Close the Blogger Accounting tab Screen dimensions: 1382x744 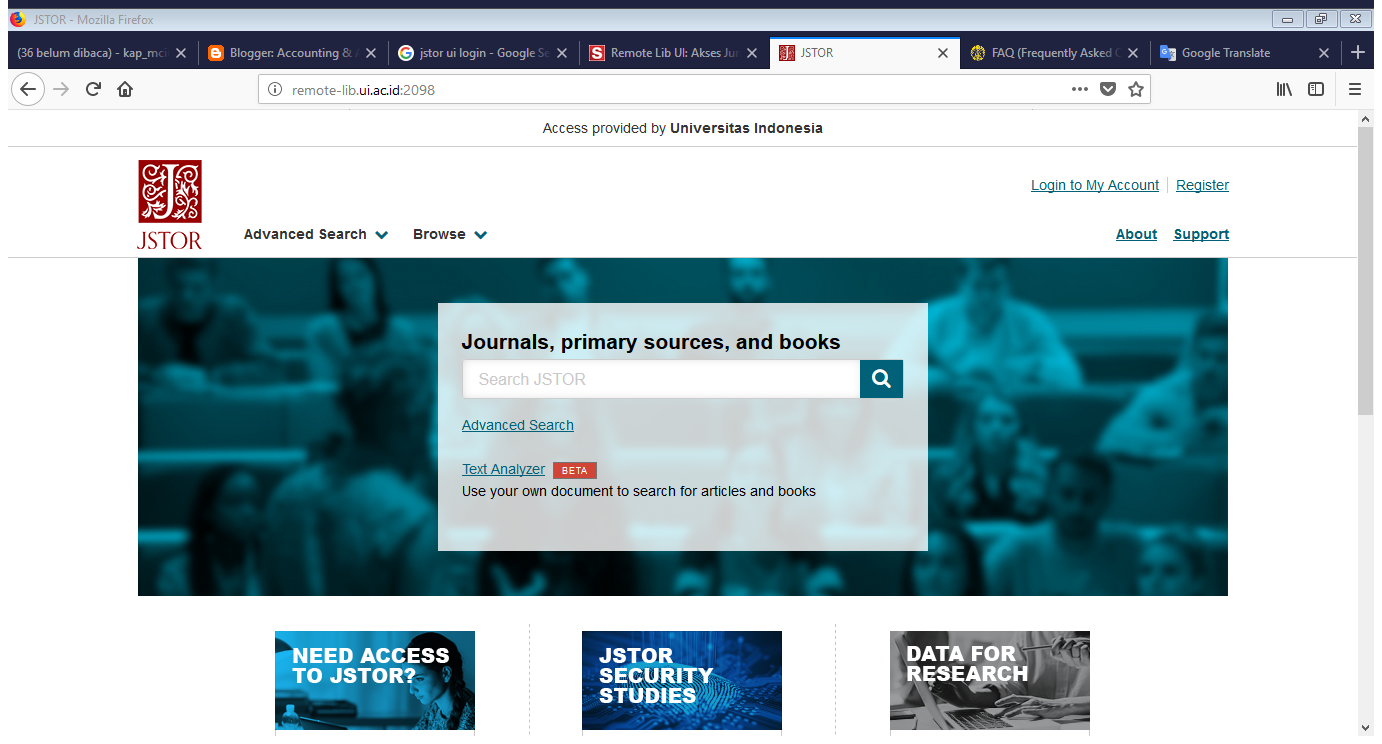coord(370,53)
